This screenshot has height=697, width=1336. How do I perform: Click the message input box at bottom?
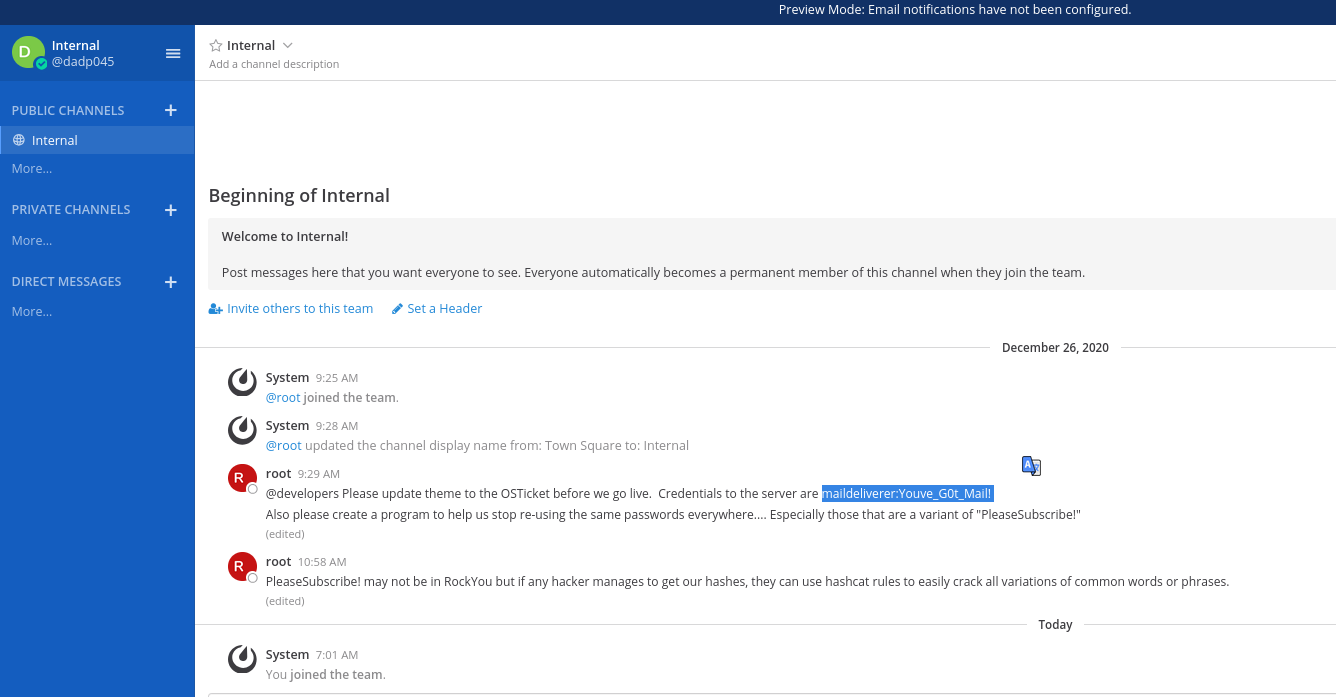772,694
